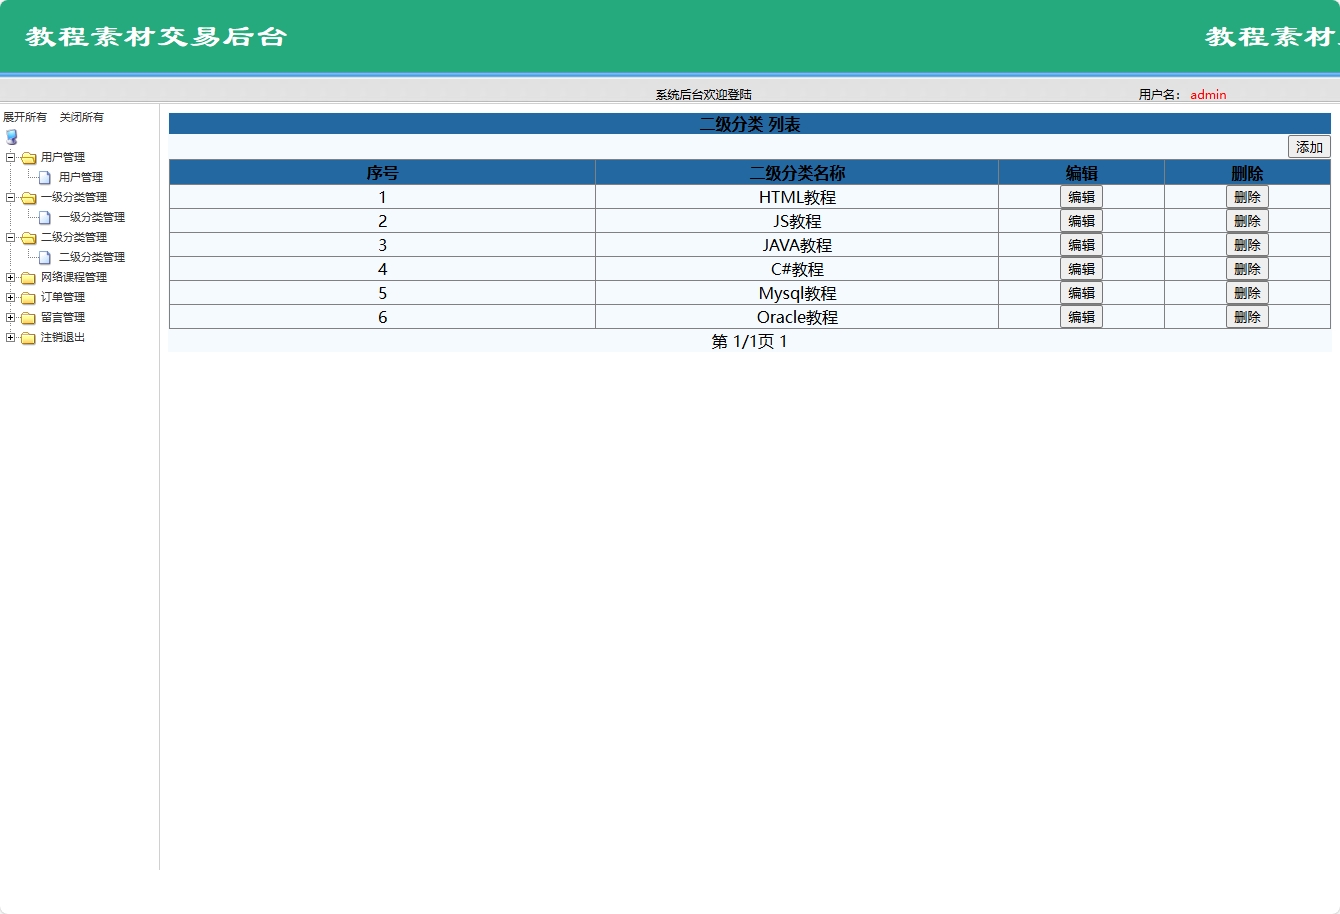Delete the Mysql教程 row
The height and width of the screenshot is (914, 1340).
1247,293
